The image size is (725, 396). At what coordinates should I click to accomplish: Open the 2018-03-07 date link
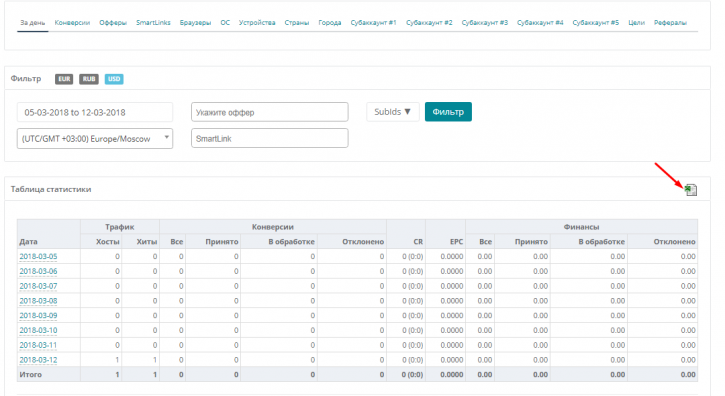tap(38, 286)
